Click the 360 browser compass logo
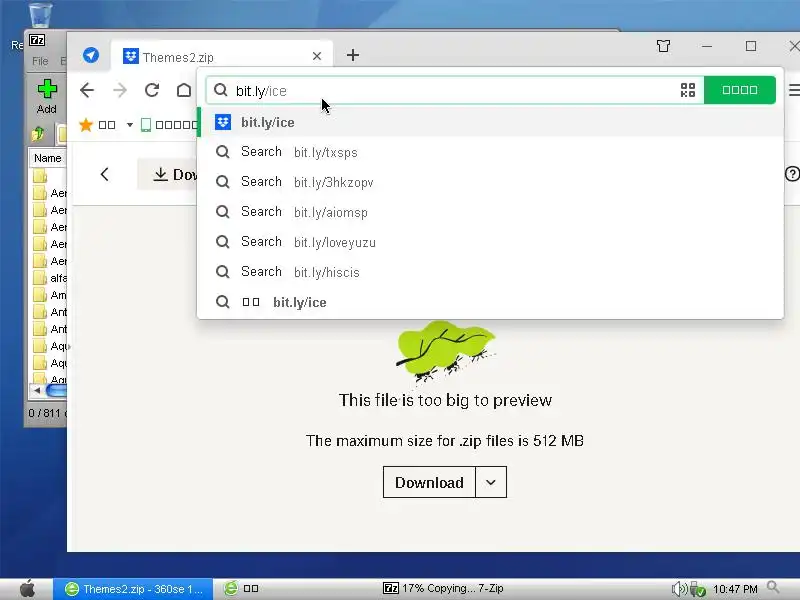Image resolution: width=800 pixels, height=600 pixels. [x=91, y=55]
